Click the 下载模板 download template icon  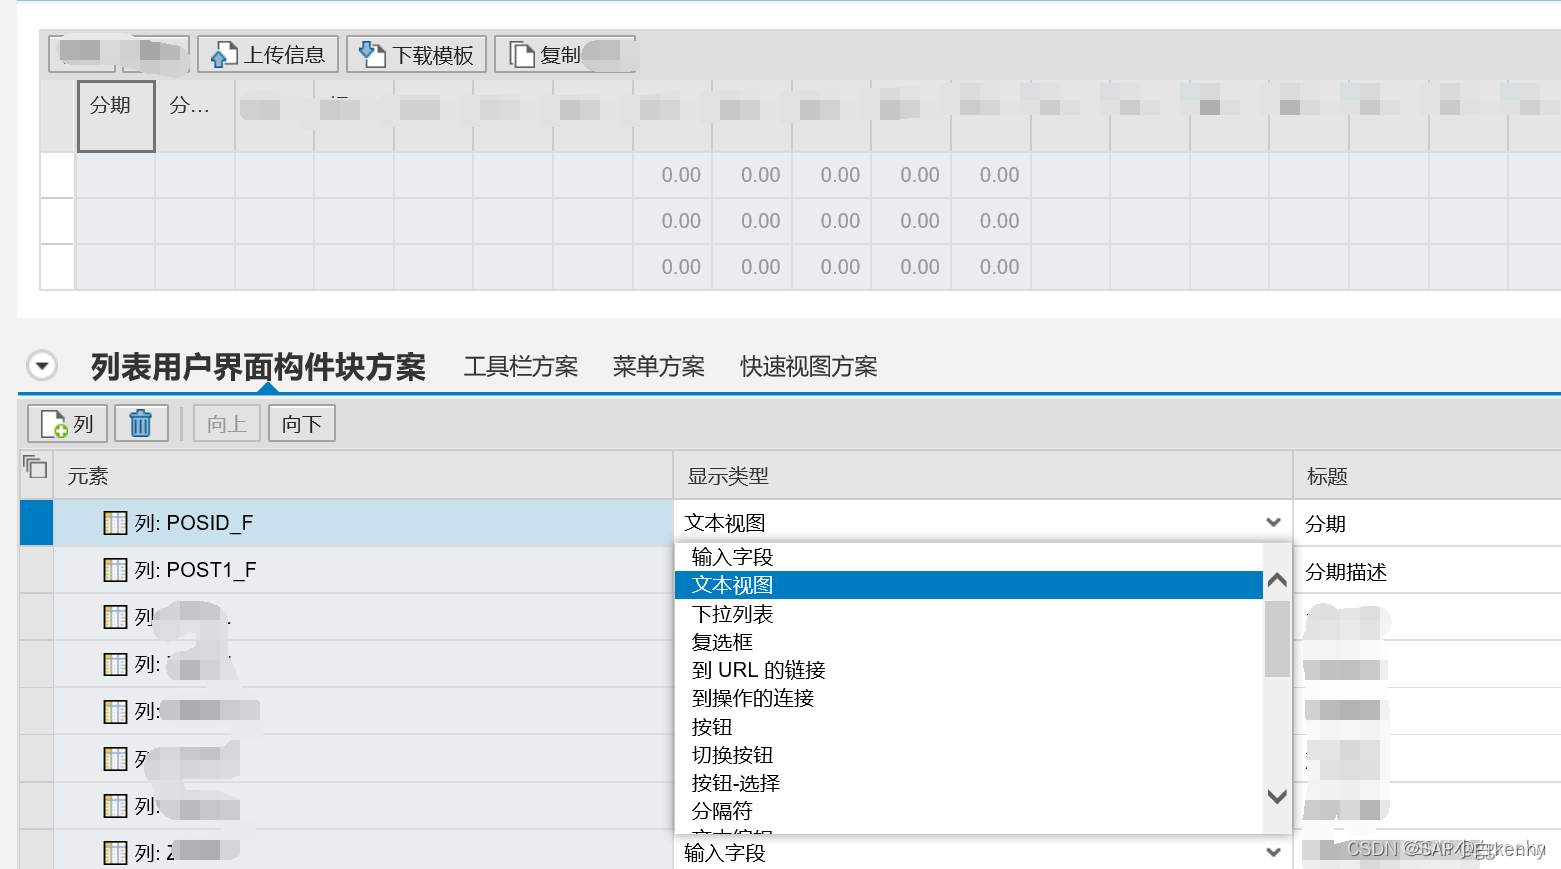coord(371,54)
